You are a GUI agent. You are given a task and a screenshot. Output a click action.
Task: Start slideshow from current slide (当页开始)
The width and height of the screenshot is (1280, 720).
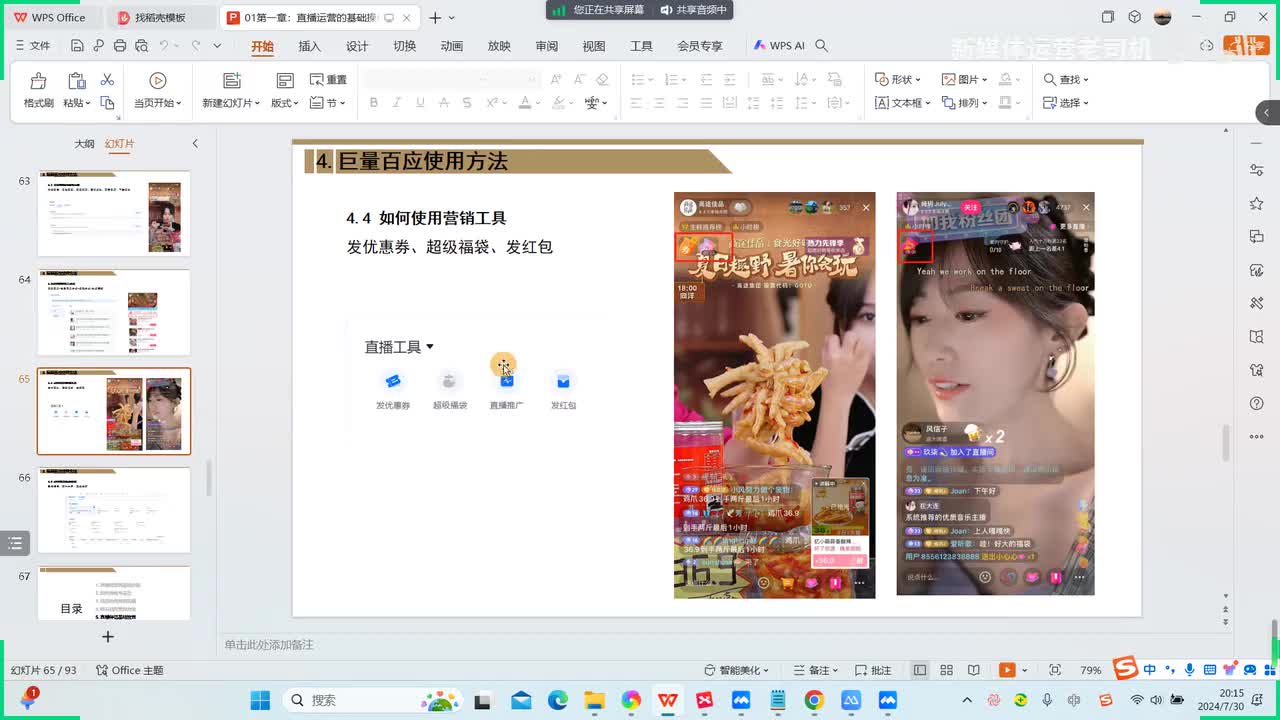[x=157, y=90]
